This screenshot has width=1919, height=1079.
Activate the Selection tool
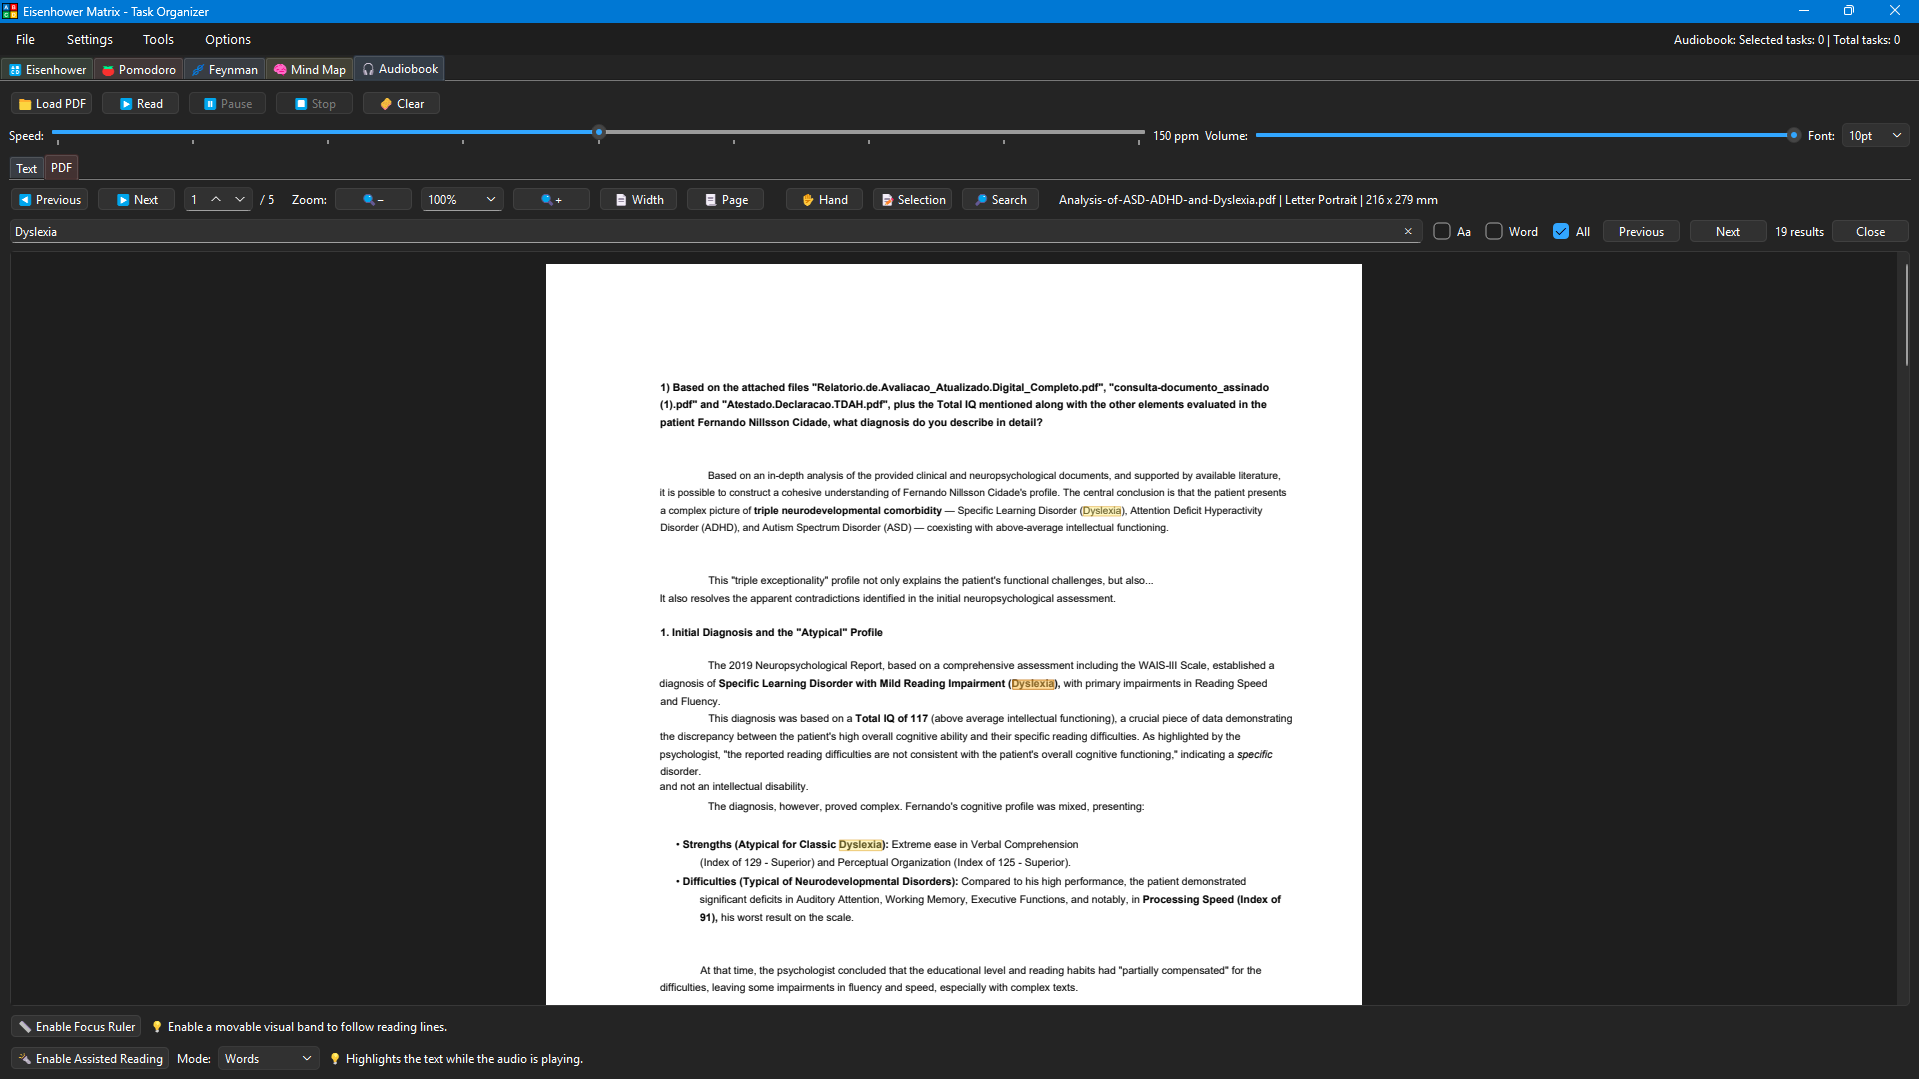click(912, 200)
